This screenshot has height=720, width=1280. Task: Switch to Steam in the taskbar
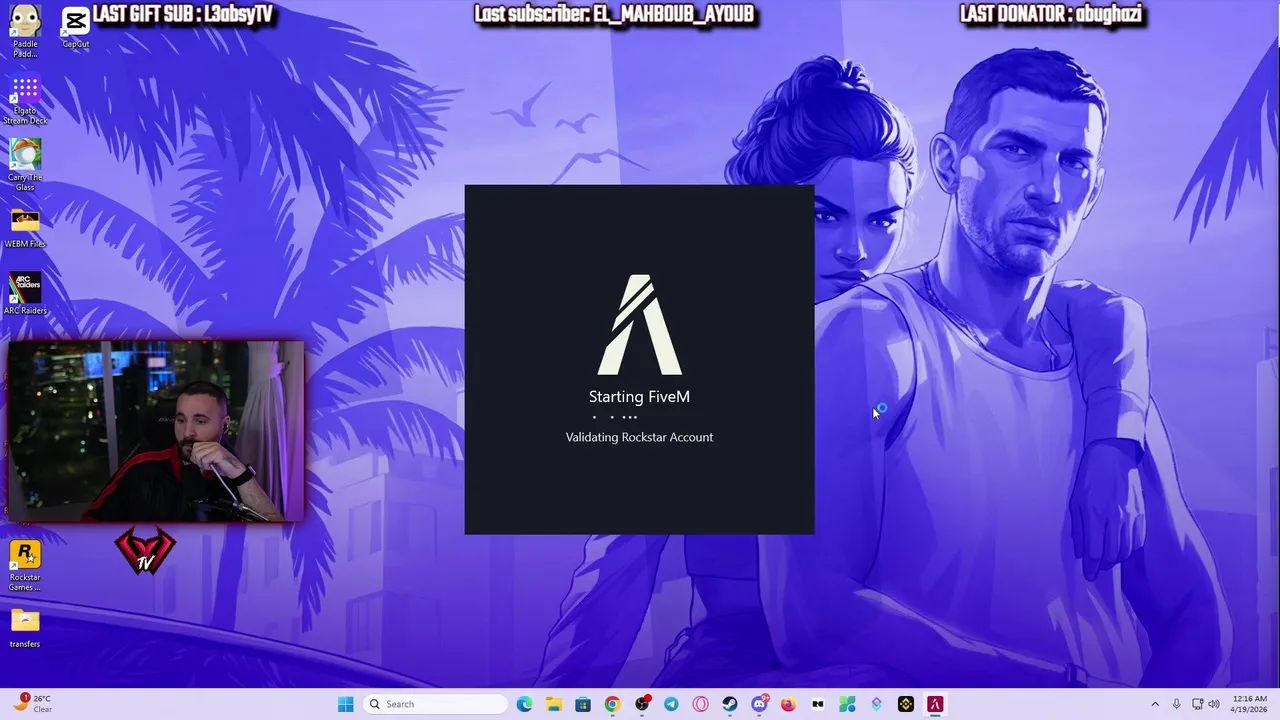click(x=730, y=704)
